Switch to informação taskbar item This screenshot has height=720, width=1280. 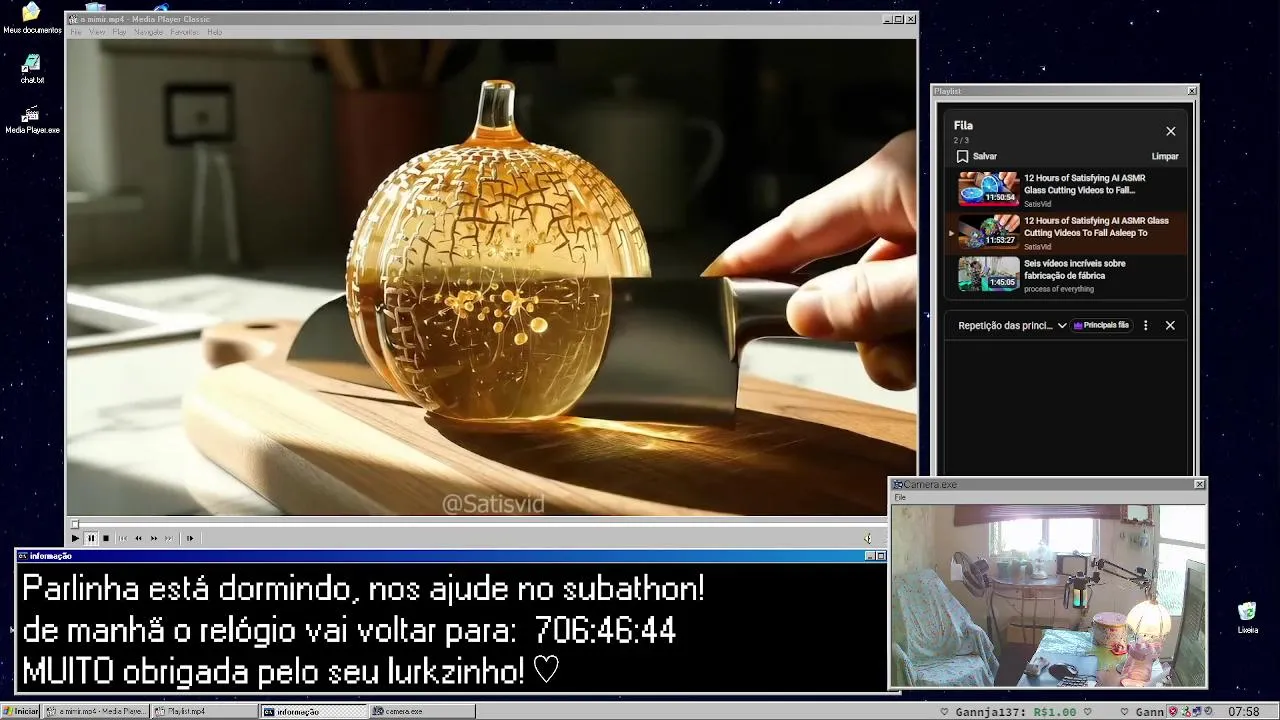click(x=314, y=711)
